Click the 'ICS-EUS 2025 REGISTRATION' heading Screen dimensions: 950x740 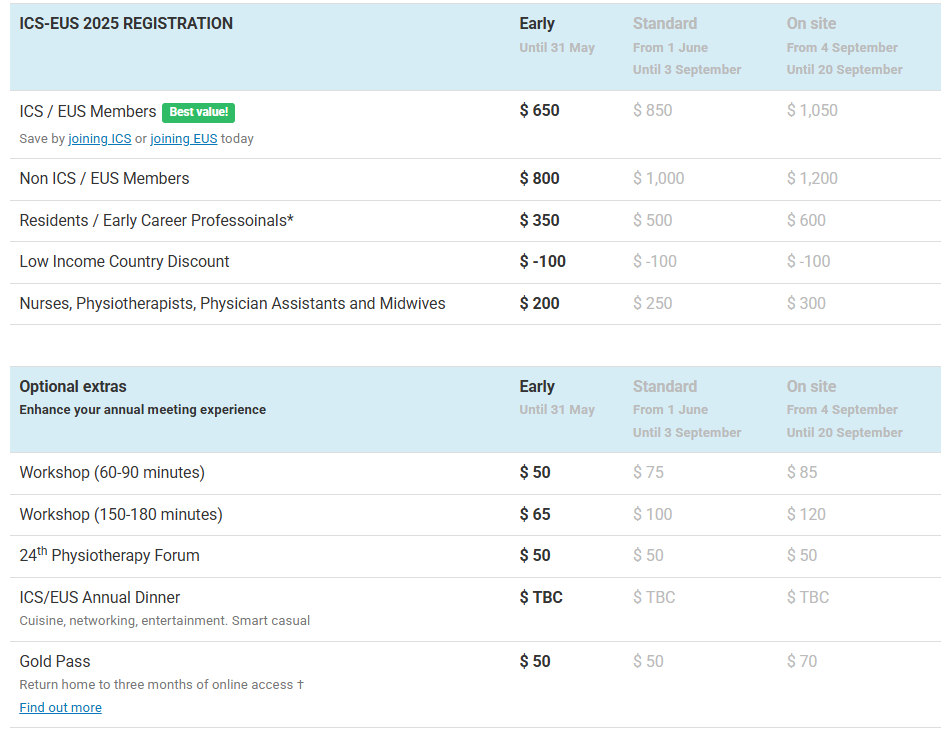point(126,24)
